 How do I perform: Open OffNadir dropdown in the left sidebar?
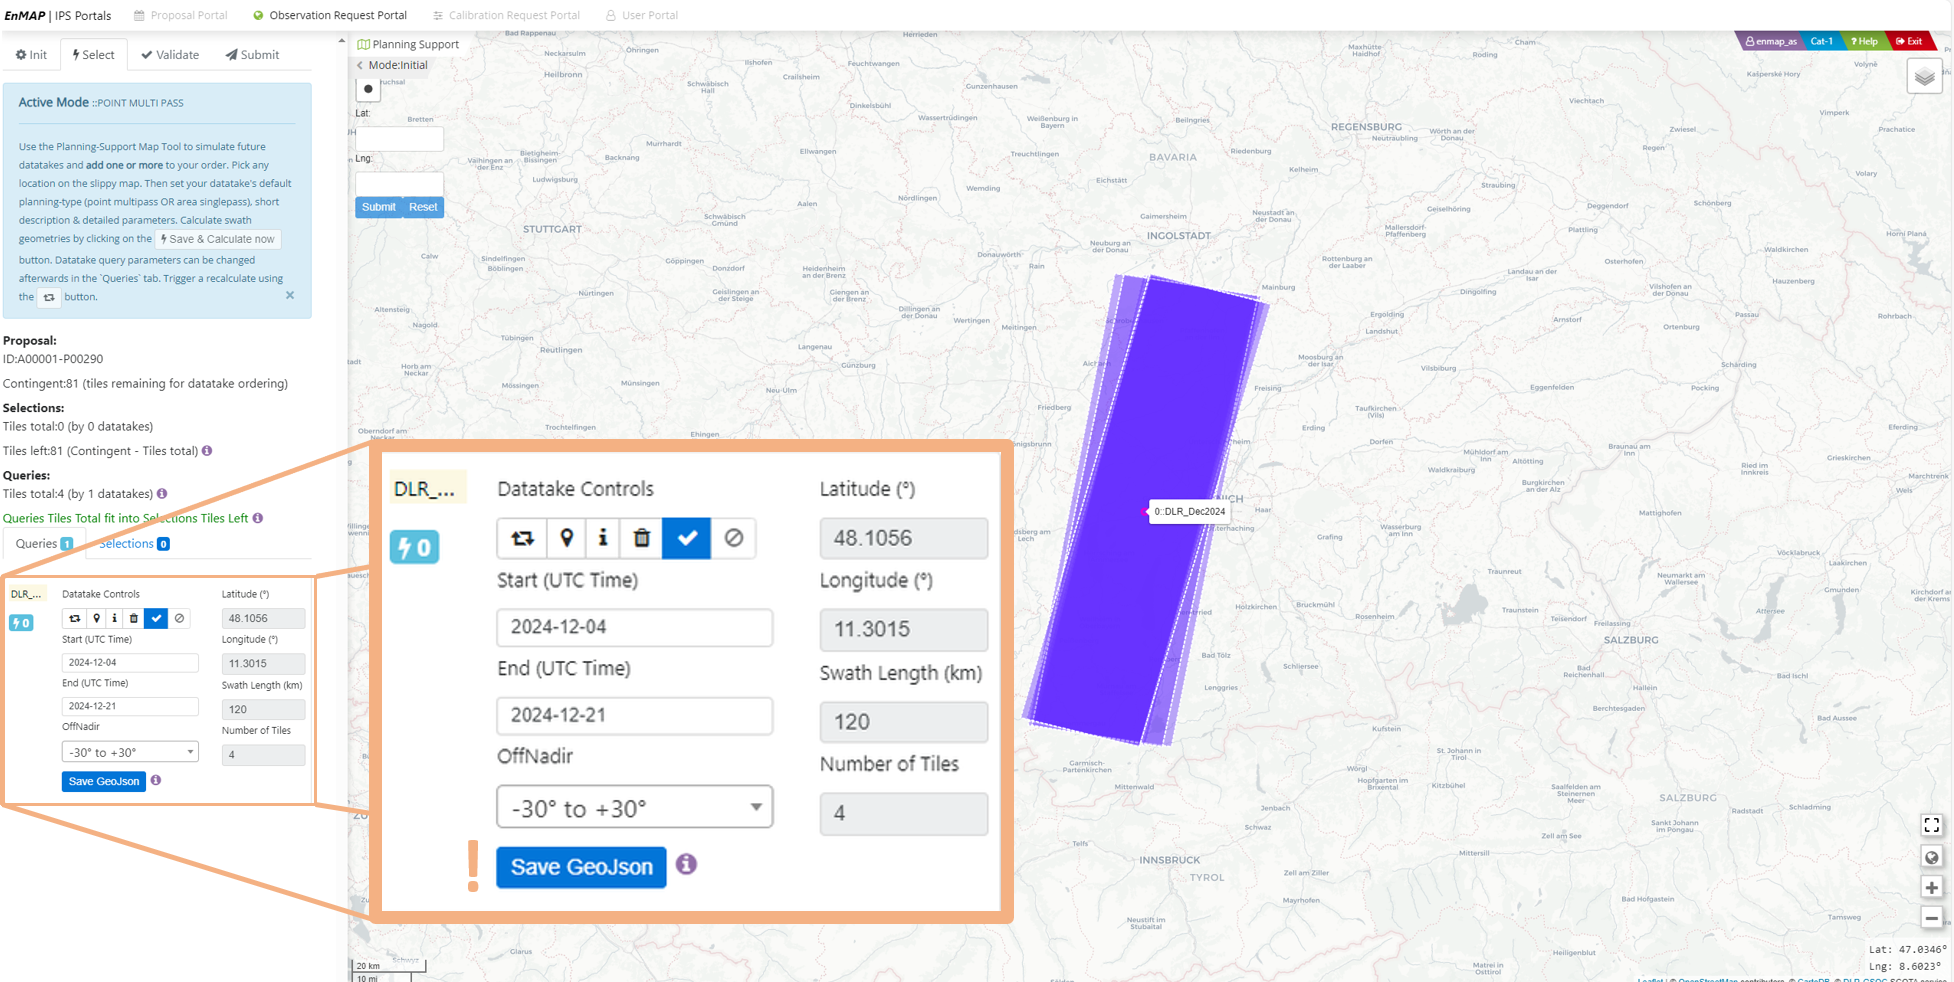[x=130, y=752]
